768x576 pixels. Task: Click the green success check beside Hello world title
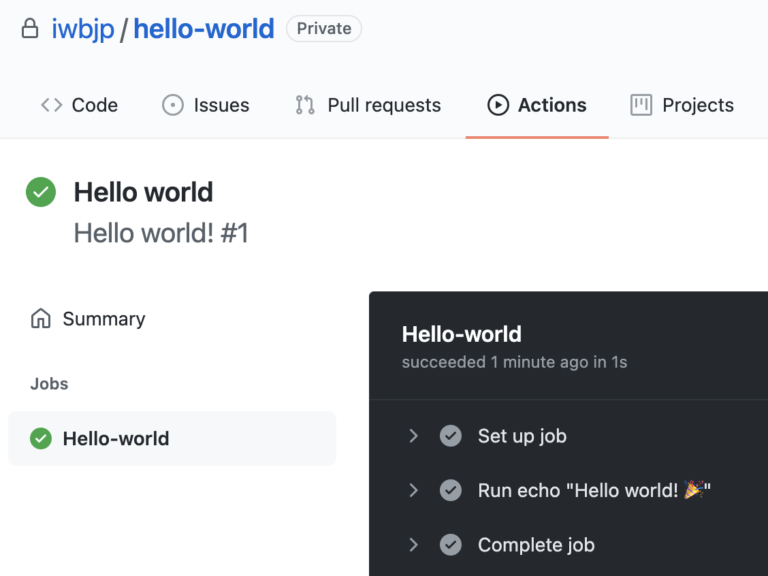(41, 192)
